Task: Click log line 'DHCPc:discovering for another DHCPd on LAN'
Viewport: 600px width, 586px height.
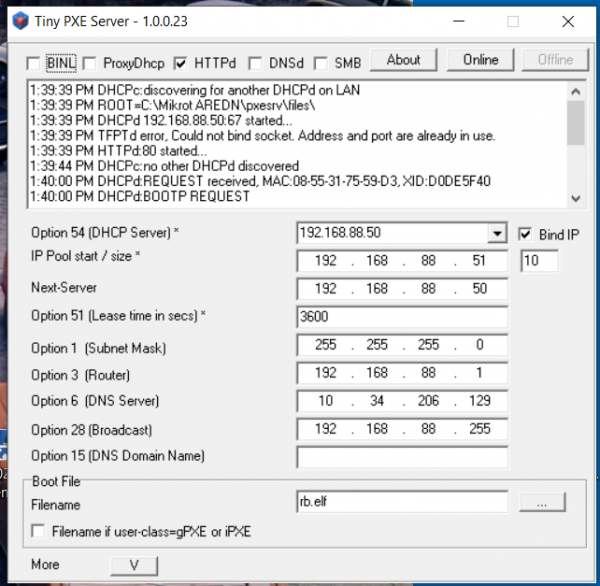Action: click(195, 90)
